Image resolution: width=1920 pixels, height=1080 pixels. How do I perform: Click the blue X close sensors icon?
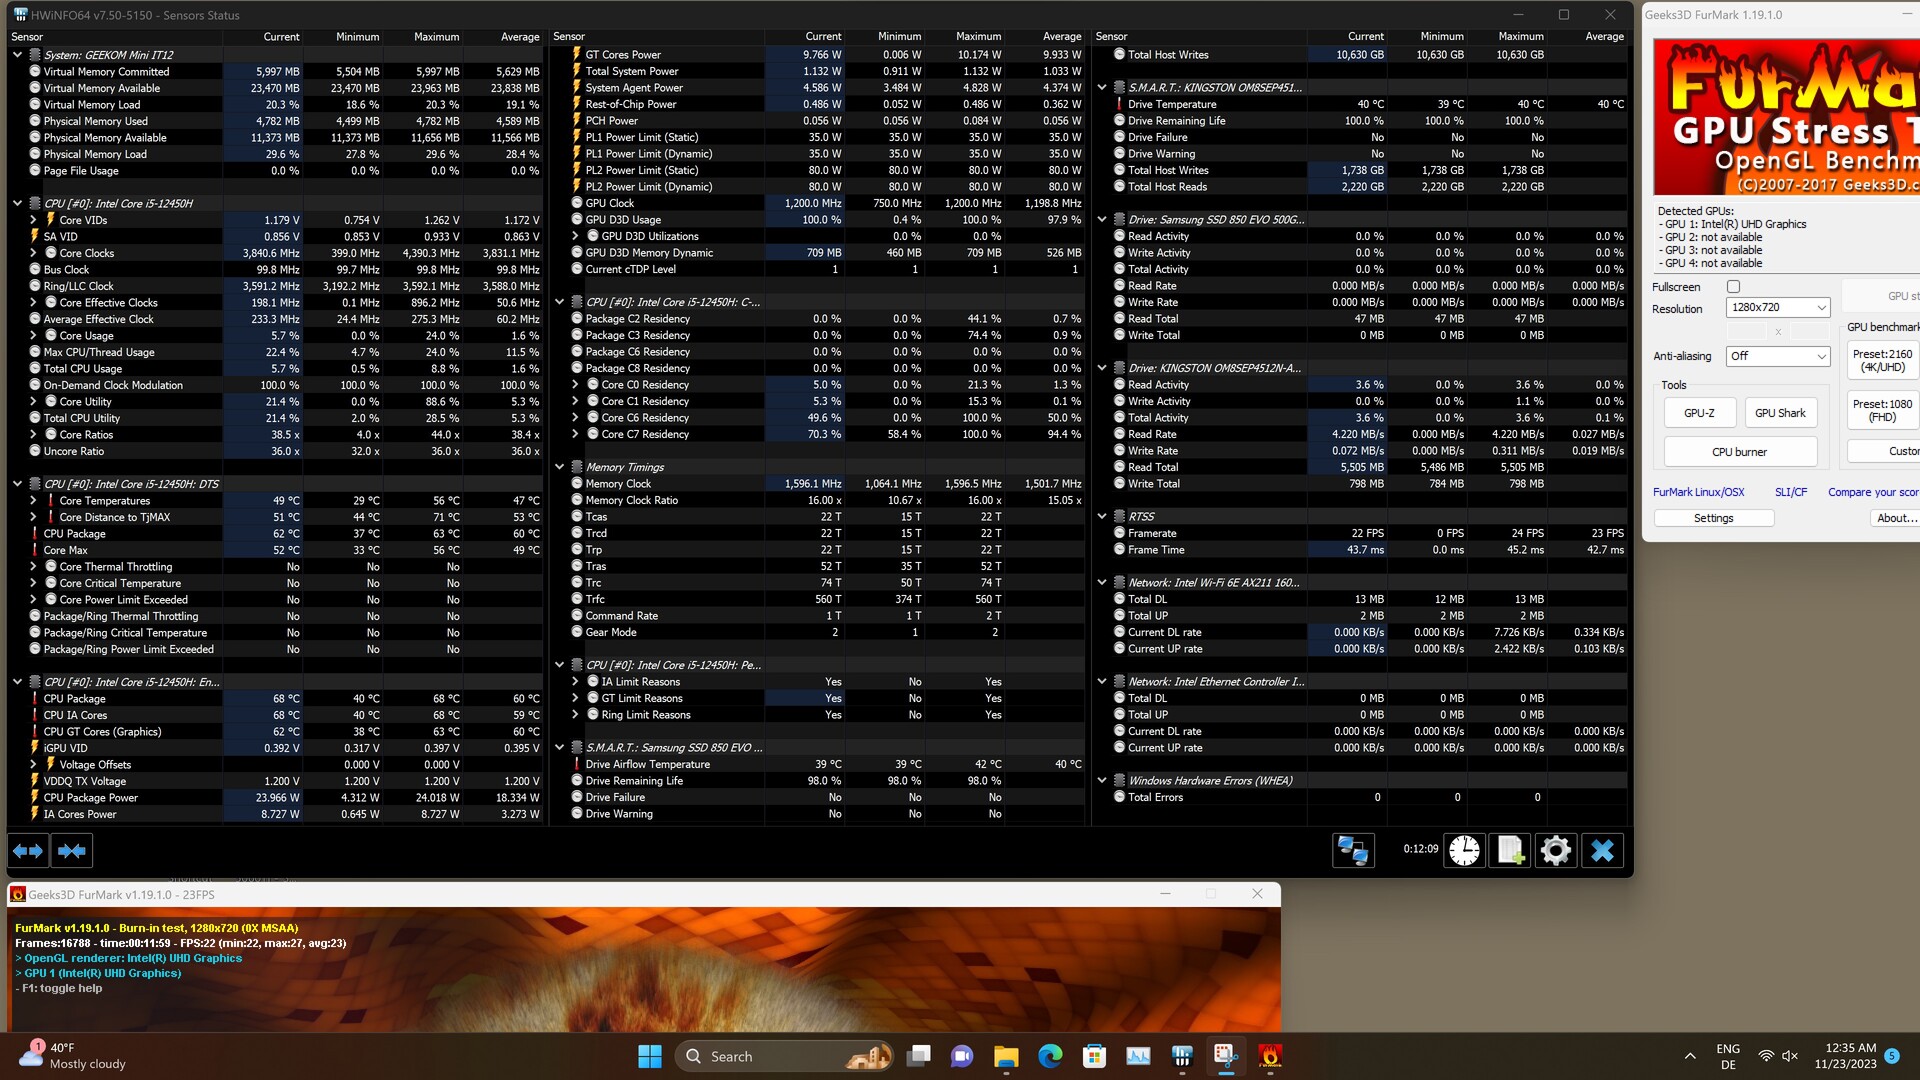(x=1602, y=851)
